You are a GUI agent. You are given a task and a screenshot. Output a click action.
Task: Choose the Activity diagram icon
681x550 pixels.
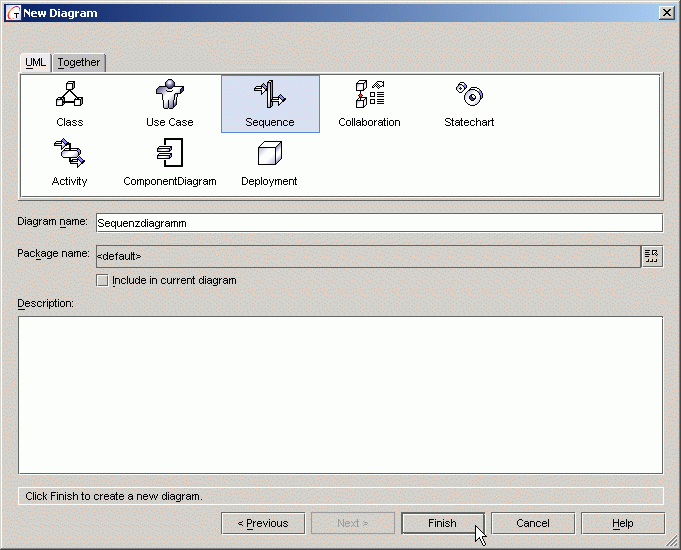(x=69, y=154)
